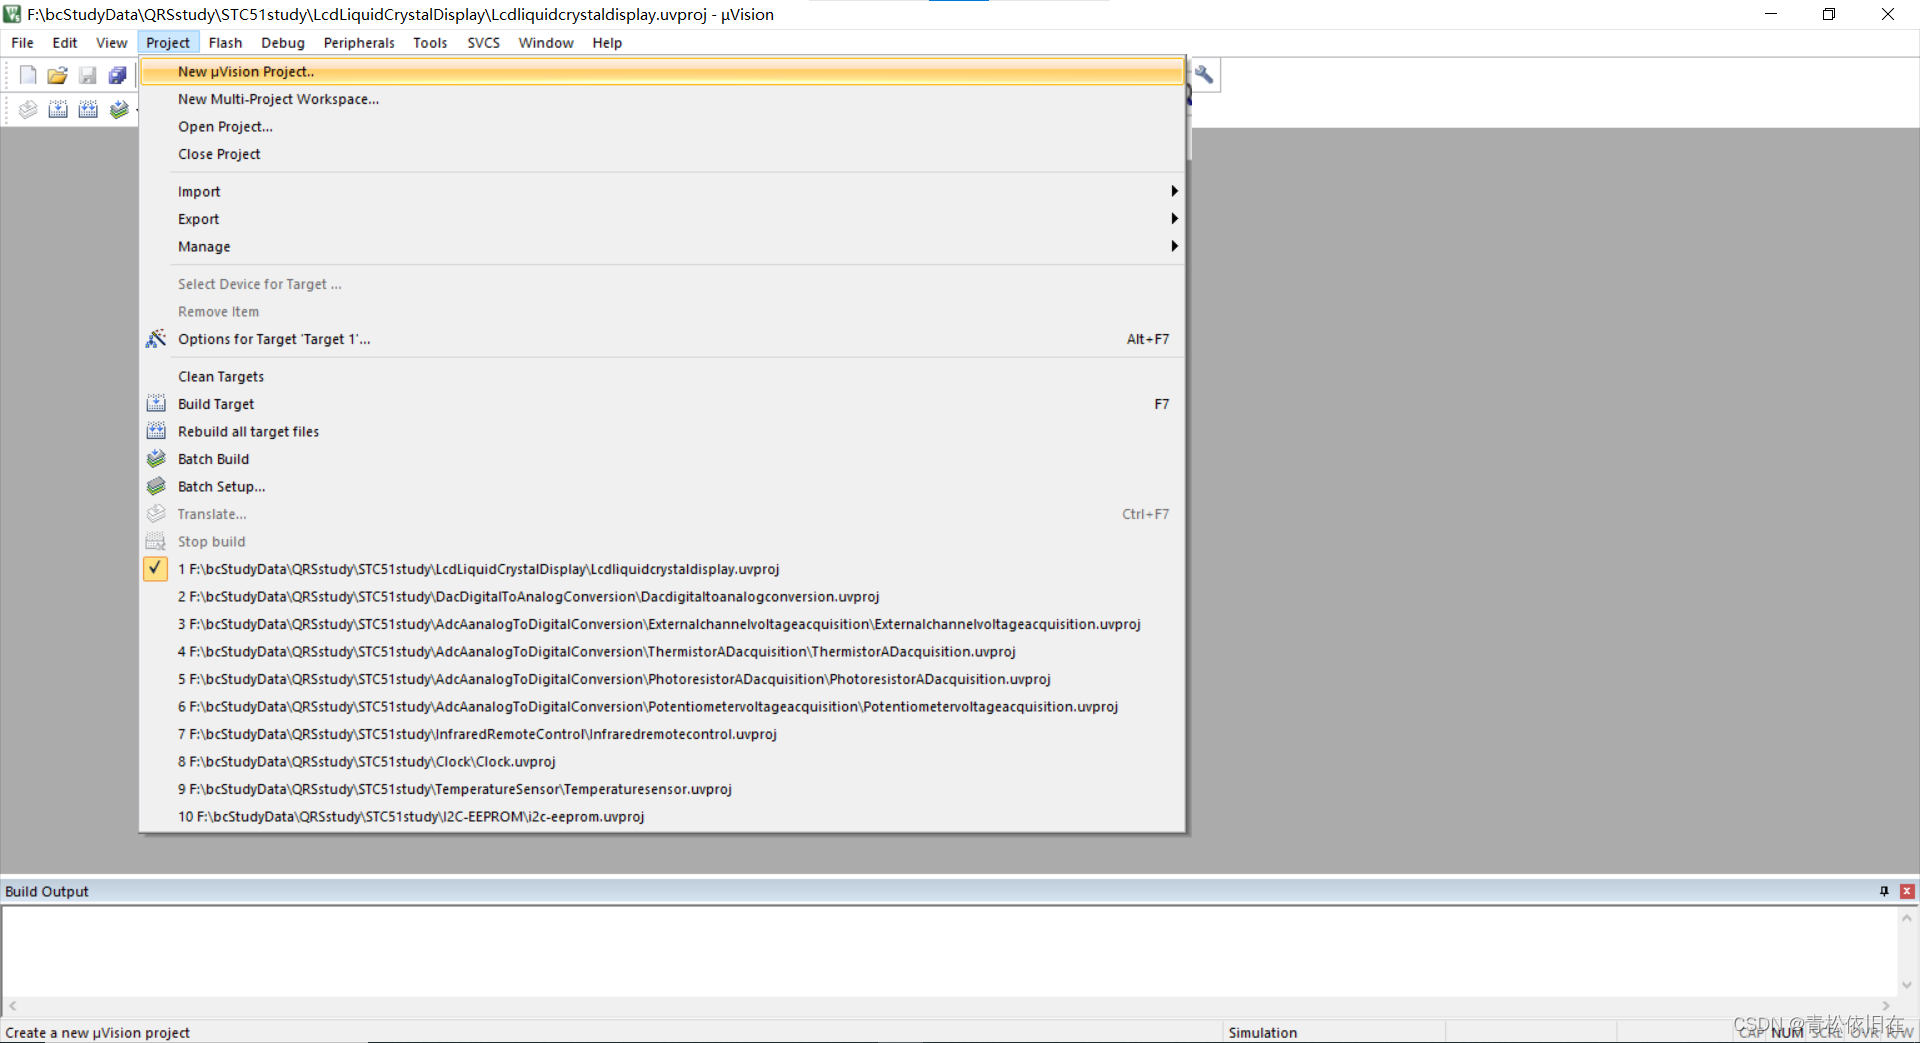1920x1043 pixels.
Task: Click the Build Target menu icon
Action: 156,404
